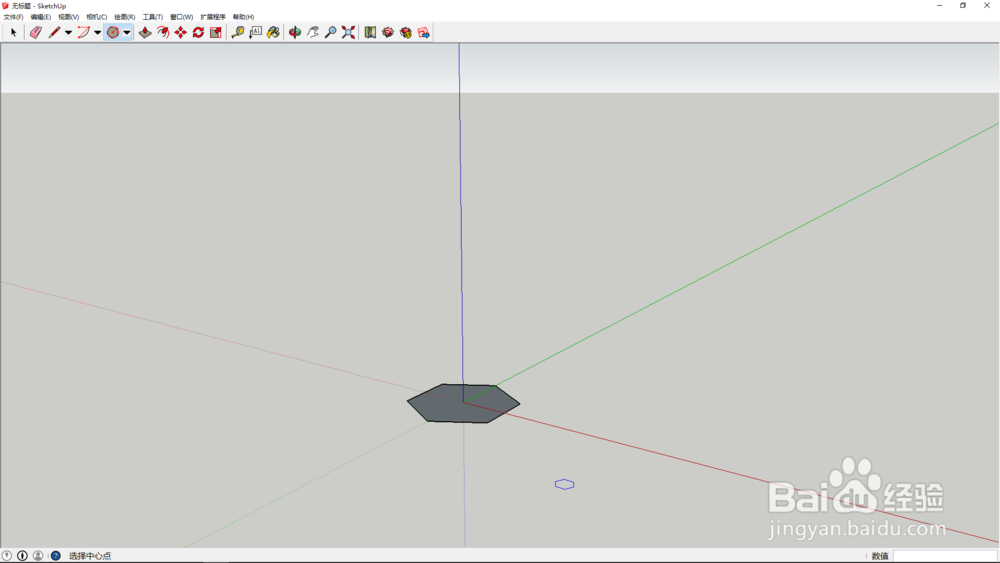Select the Arc tool
This screenshot has height=563, width=1000.
pos(84,33)
